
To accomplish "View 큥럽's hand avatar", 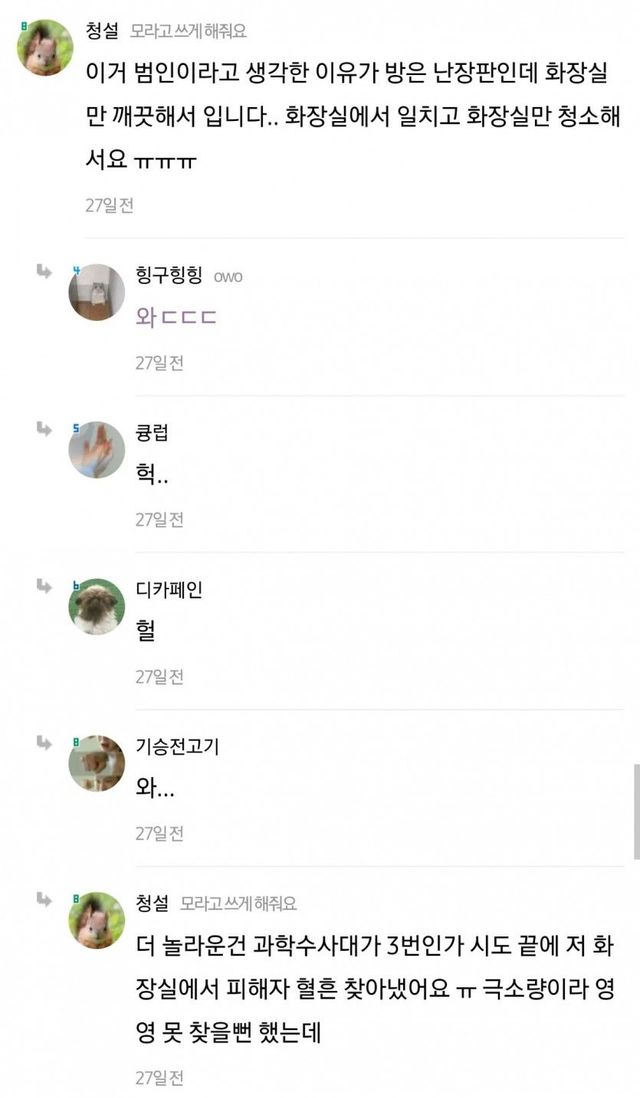I will [x=97, y=449].
